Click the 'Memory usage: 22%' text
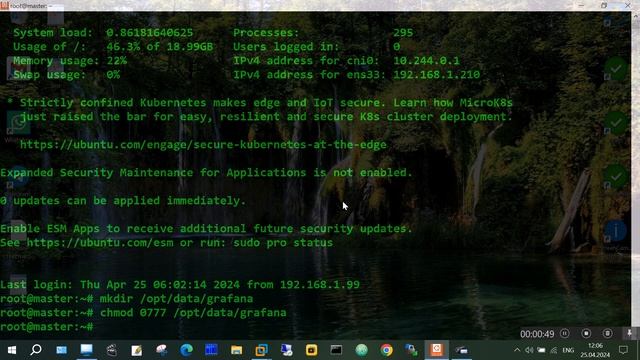640x360 pixels. (x=70, y=61)
